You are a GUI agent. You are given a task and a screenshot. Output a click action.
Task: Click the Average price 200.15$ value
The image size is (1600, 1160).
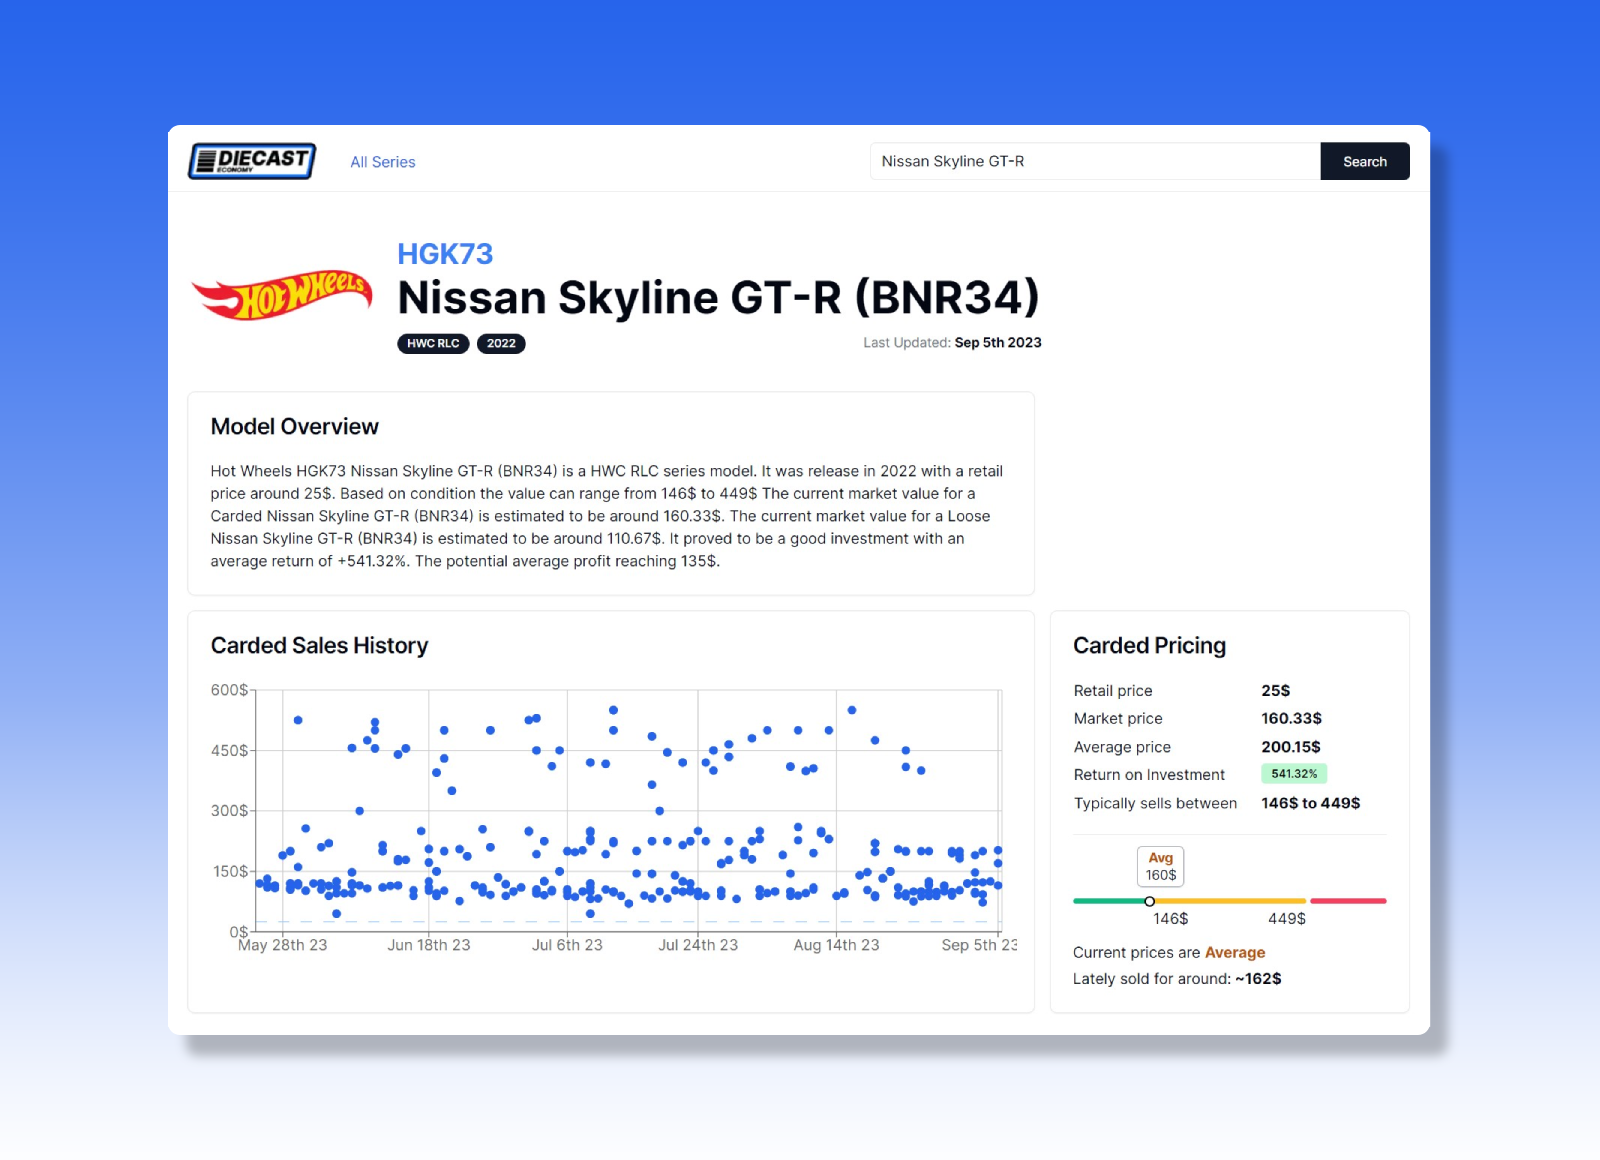[1290, 747]
